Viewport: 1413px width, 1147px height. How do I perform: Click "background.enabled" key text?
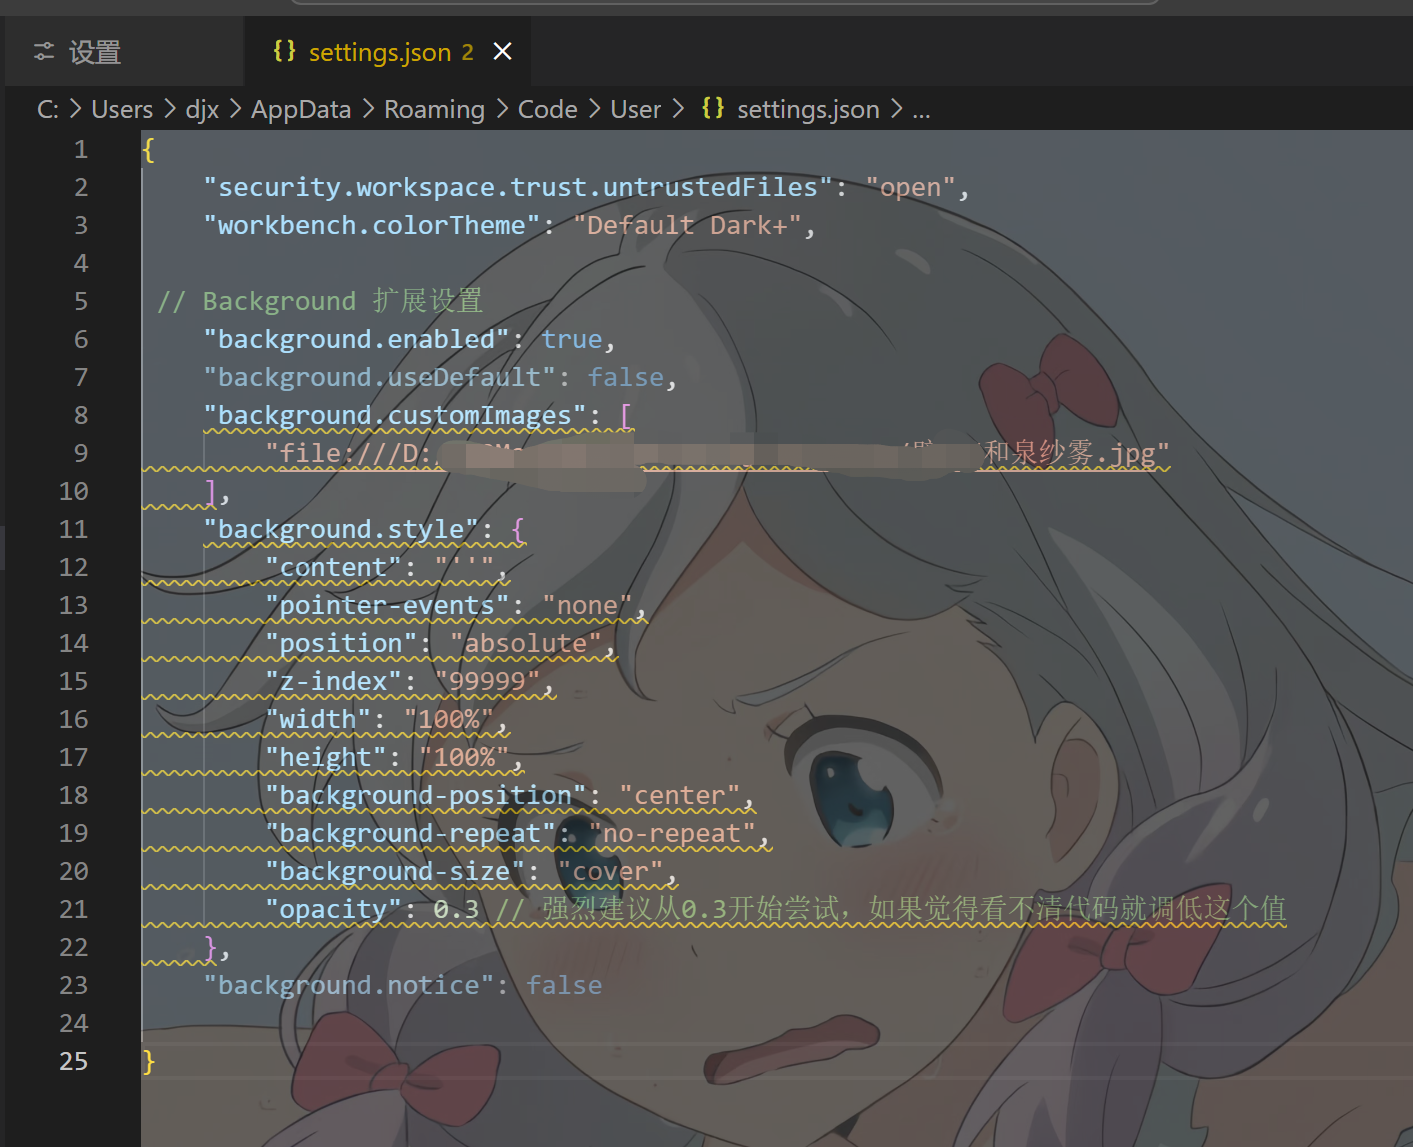click(x=357, y=340)
